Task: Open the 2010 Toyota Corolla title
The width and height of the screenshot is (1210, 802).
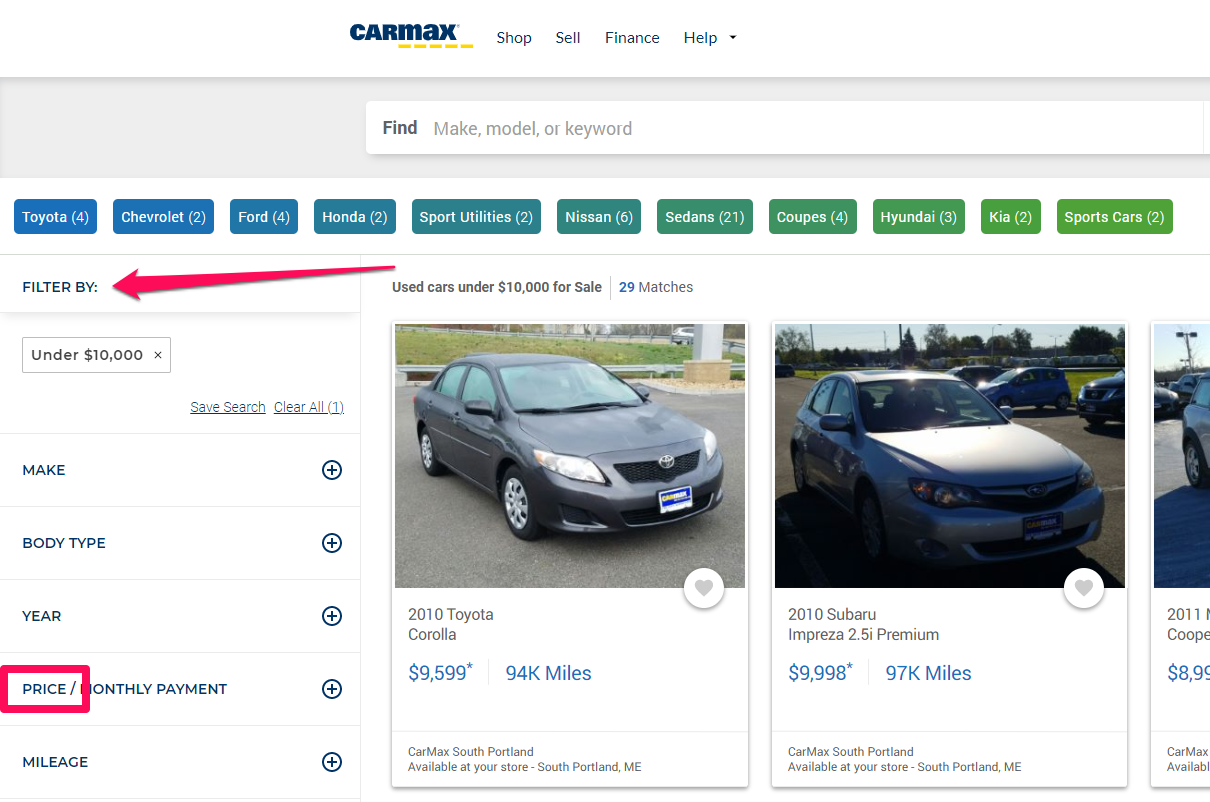Action: (451, 624)
